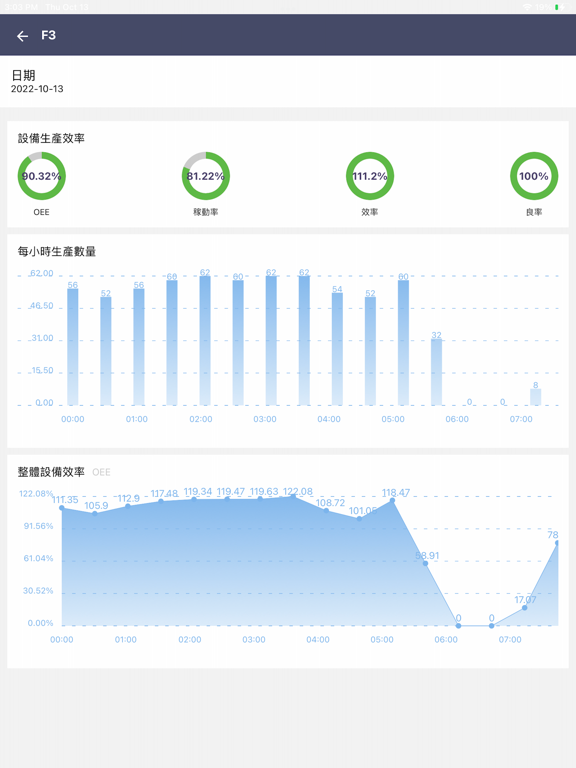
Task: Tap the battery indicator in status bar
Action: 561,7
